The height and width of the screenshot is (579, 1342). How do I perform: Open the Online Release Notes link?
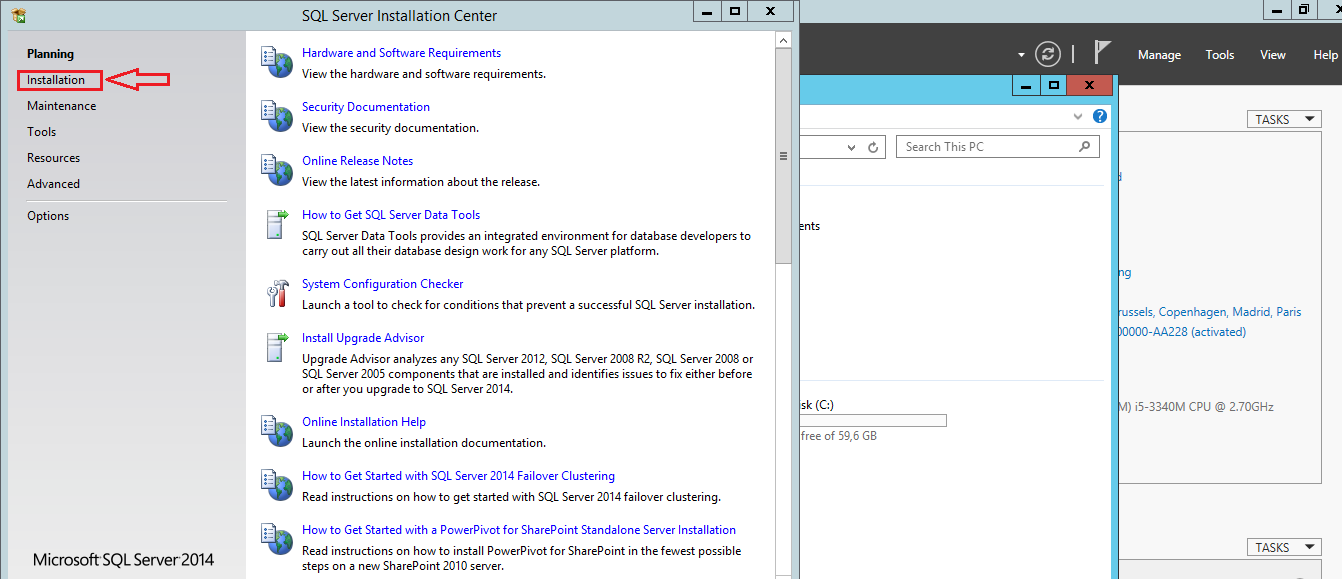(x=357, y=161)
